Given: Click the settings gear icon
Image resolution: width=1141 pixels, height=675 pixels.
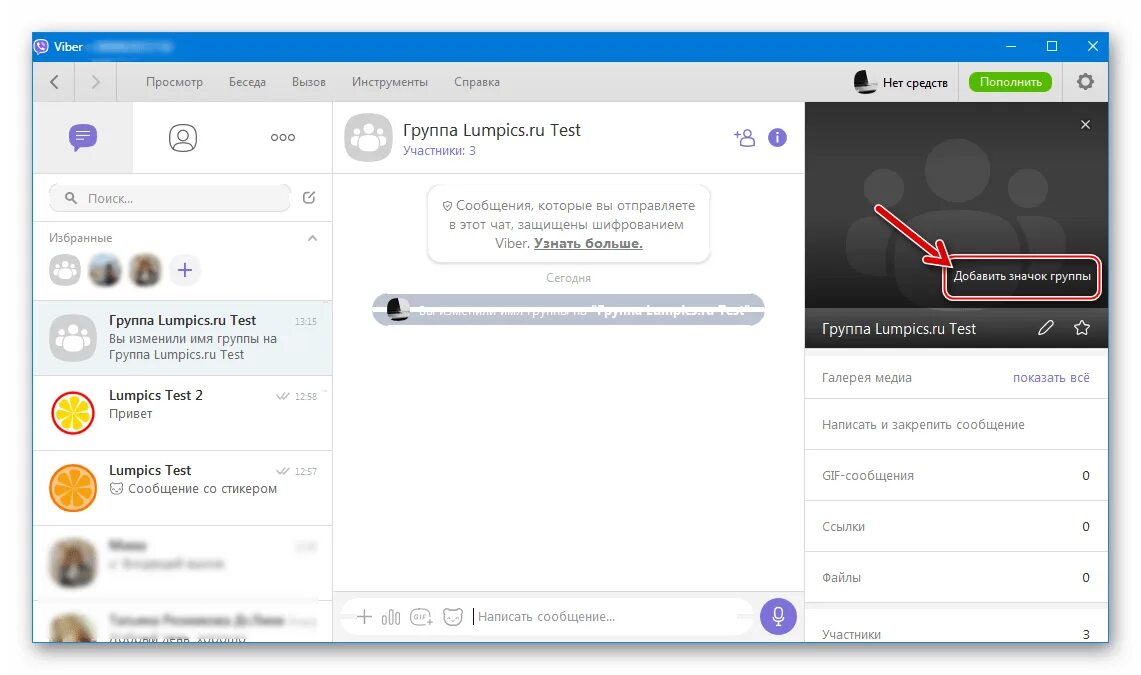Looking at the screenshot, I should click(x=1085, y=81).
